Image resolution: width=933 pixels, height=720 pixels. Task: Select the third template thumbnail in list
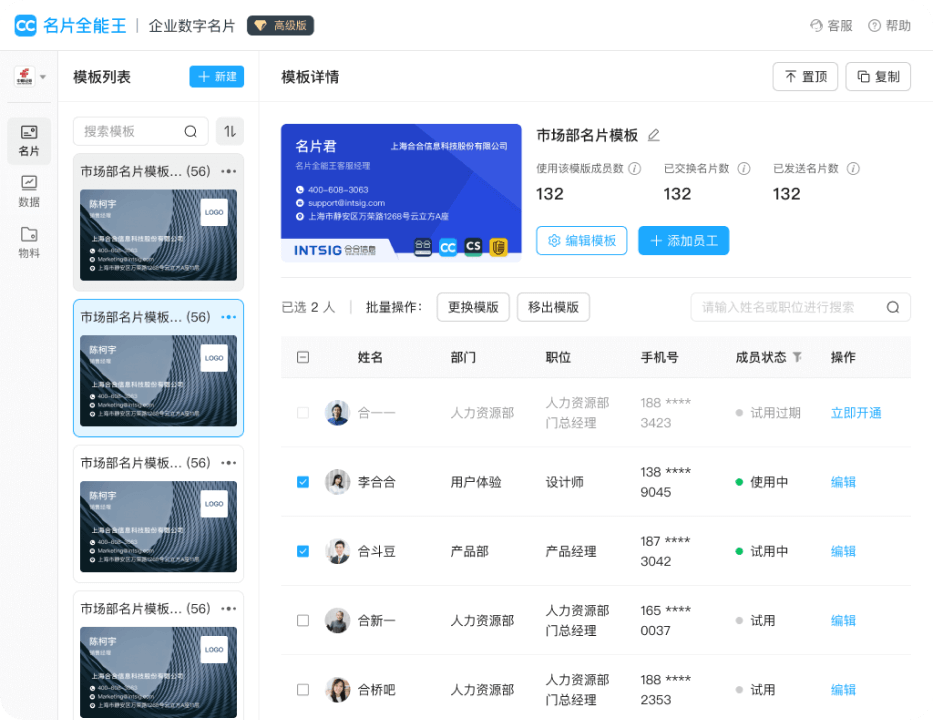point(158,527)
